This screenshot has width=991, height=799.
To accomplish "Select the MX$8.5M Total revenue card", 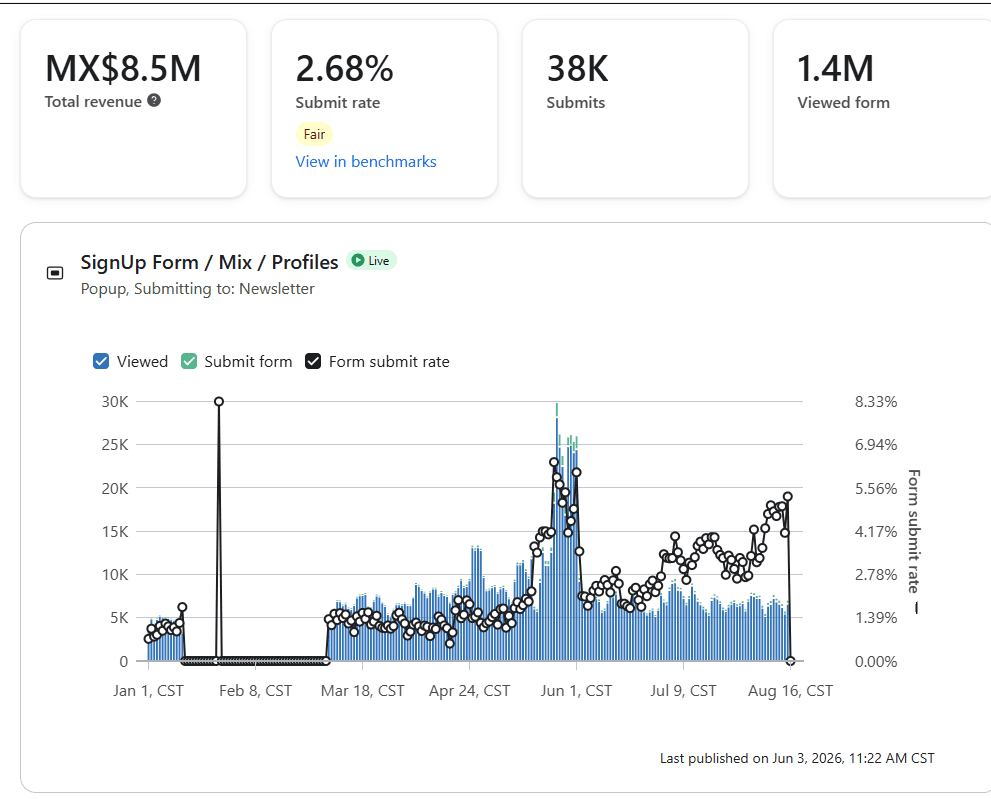I will [133, 109].
